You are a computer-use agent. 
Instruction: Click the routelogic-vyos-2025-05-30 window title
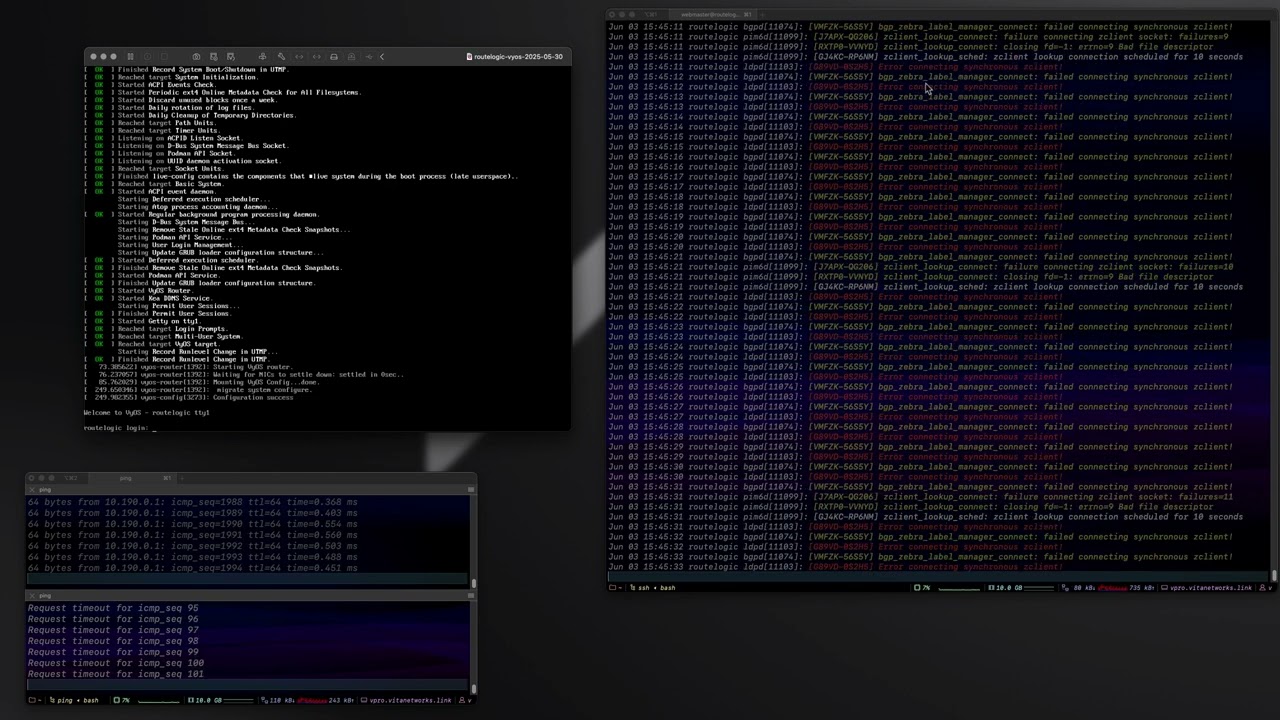(x=518, y=57)
